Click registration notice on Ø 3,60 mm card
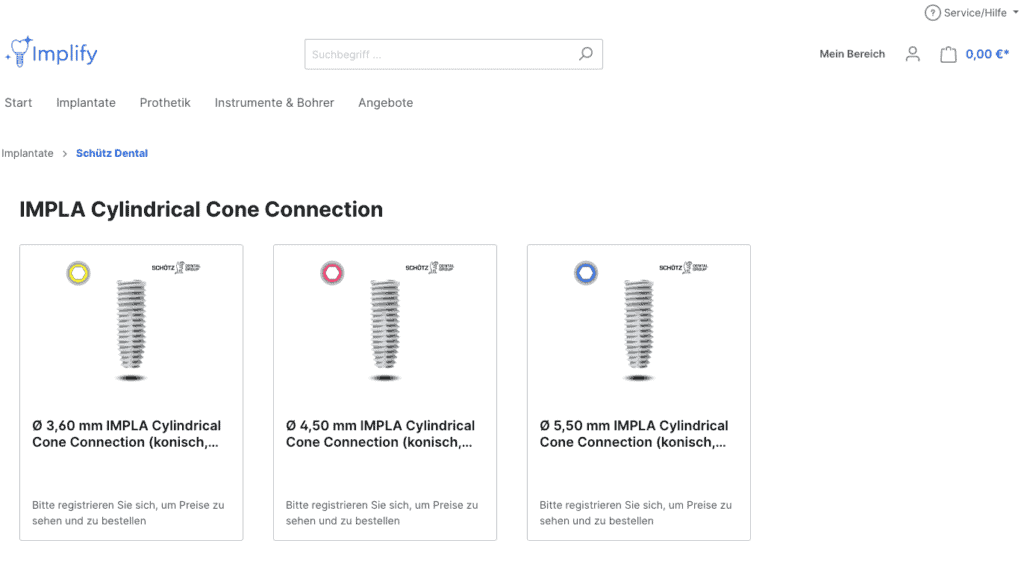The image size is (1024, 561). [x=128, y=513]
